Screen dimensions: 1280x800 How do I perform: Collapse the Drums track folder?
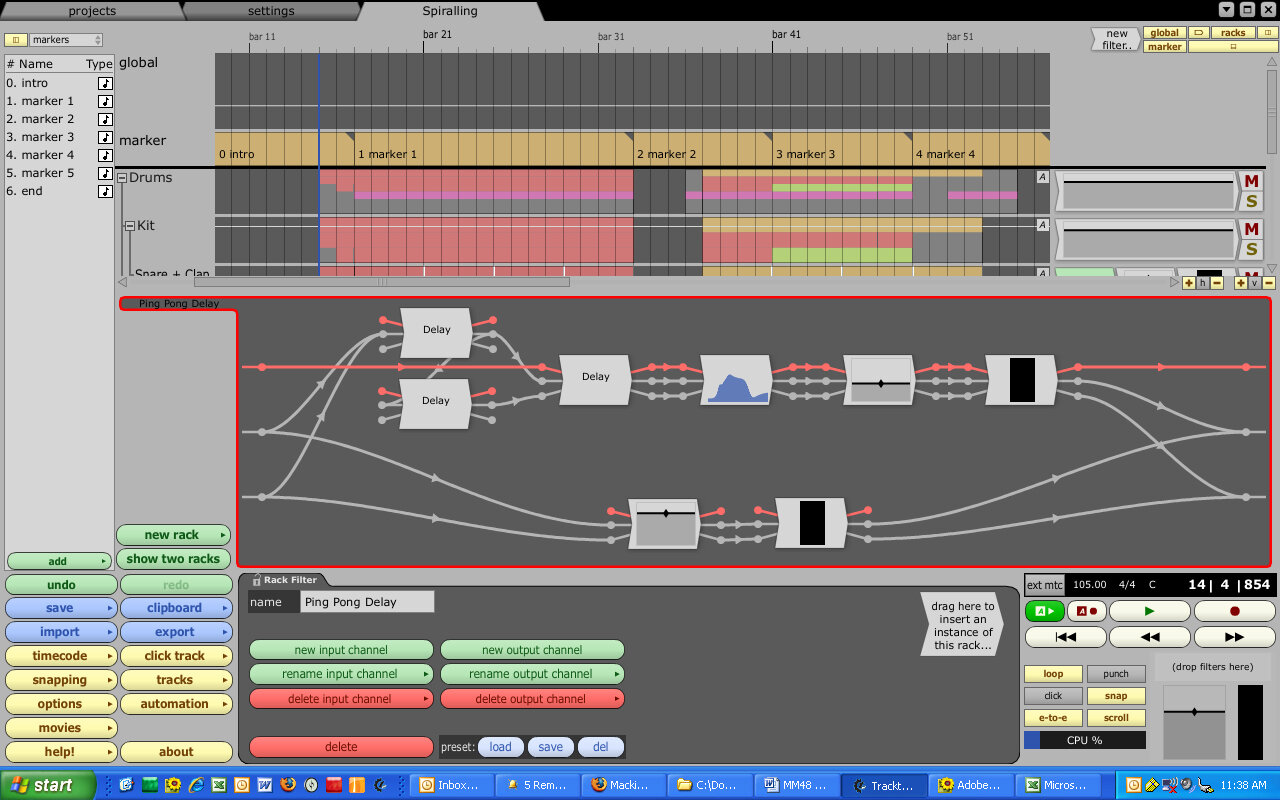coord(122,178)
